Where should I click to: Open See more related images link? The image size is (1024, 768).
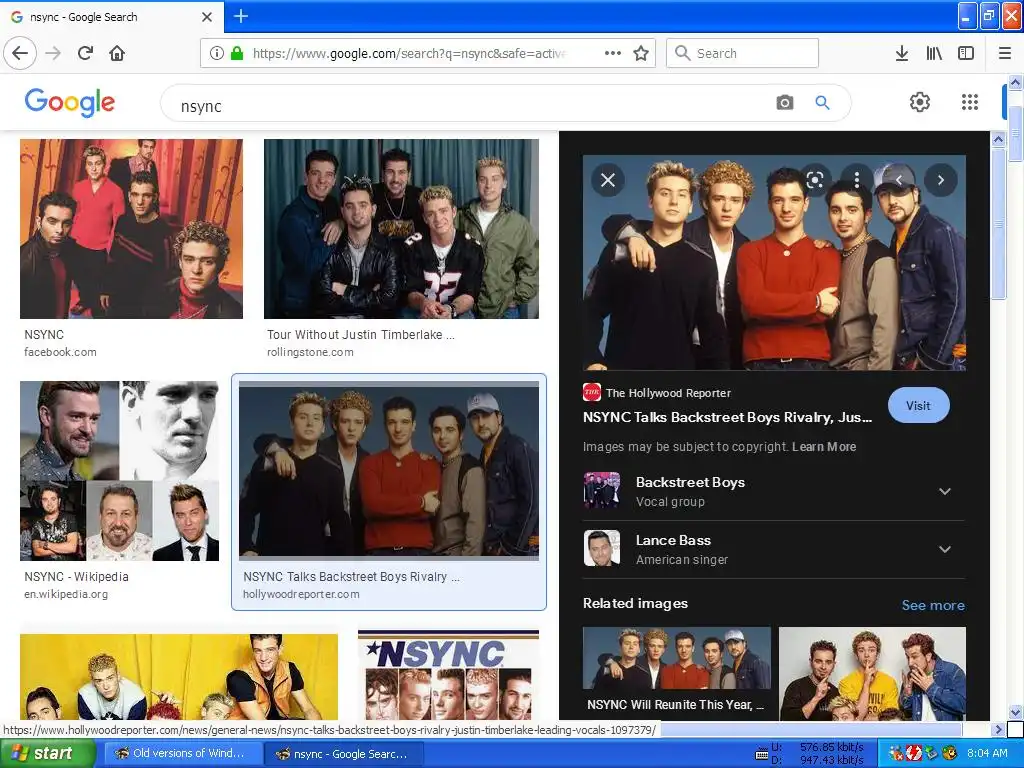(933, 605)
